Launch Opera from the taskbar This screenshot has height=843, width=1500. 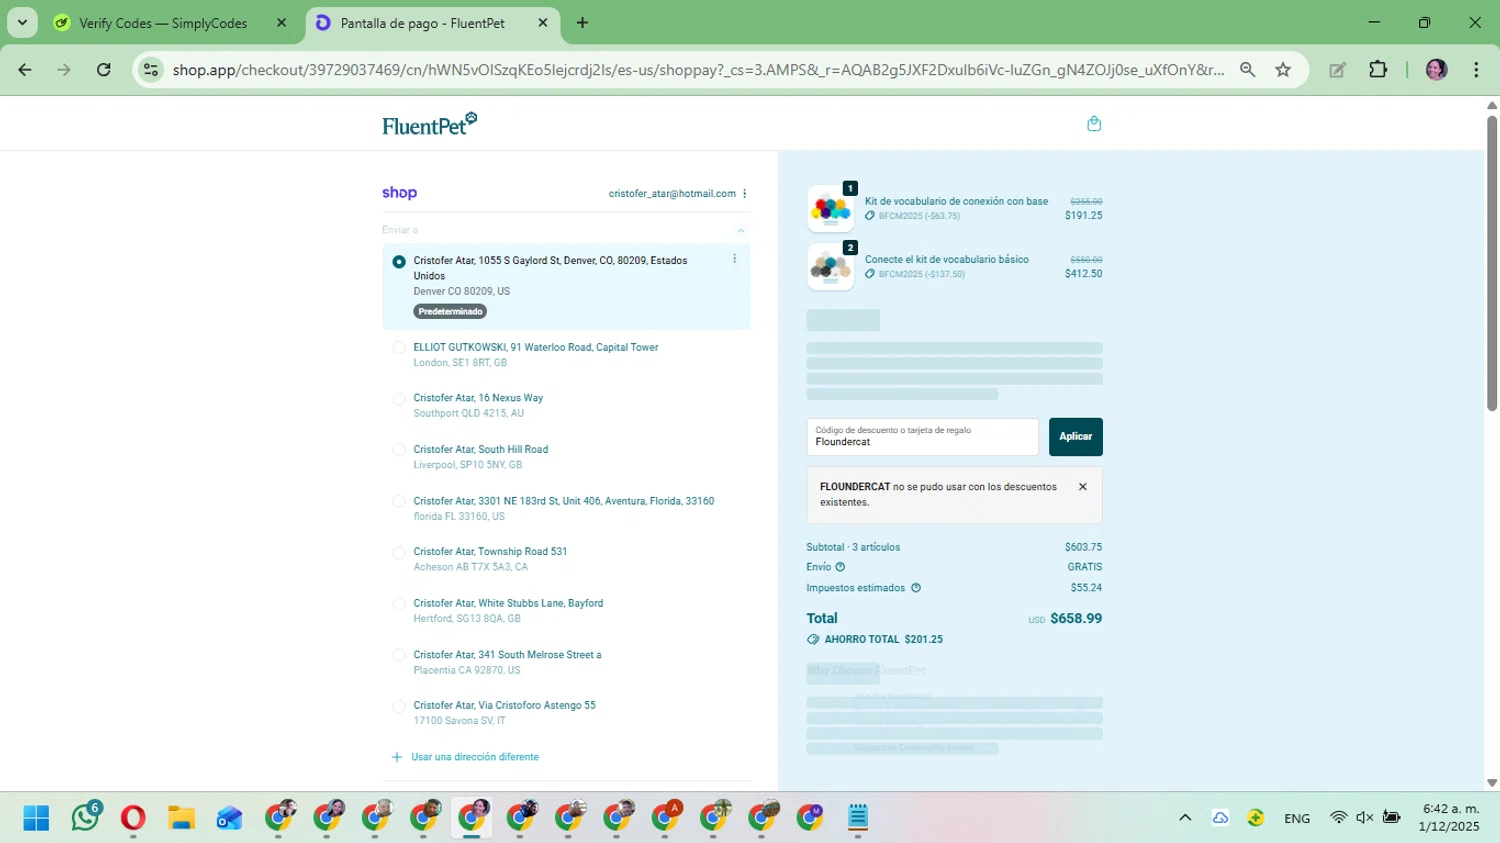tap(133, 818)
